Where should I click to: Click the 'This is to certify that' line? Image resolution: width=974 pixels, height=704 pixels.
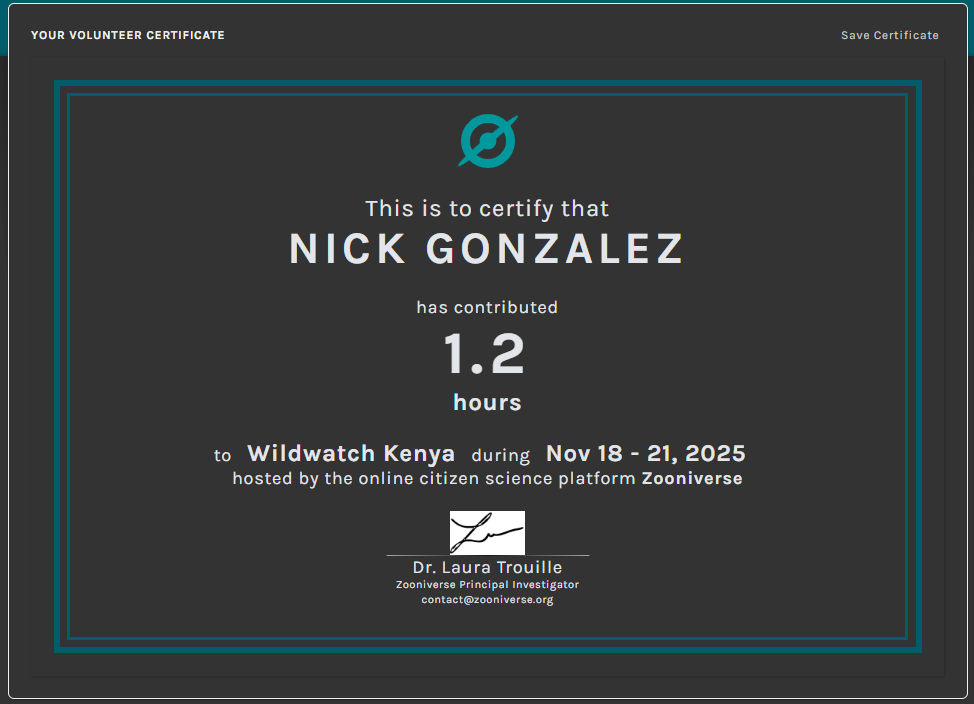pyautogui.click(x=487, y=209)
